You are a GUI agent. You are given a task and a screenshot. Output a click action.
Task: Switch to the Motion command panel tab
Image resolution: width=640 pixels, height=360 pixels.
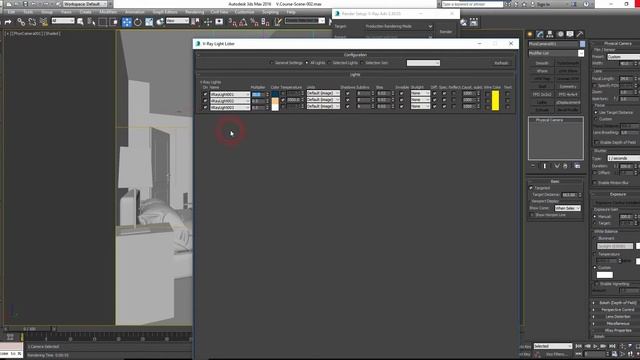pyautogui.click(x=560, y=34)
